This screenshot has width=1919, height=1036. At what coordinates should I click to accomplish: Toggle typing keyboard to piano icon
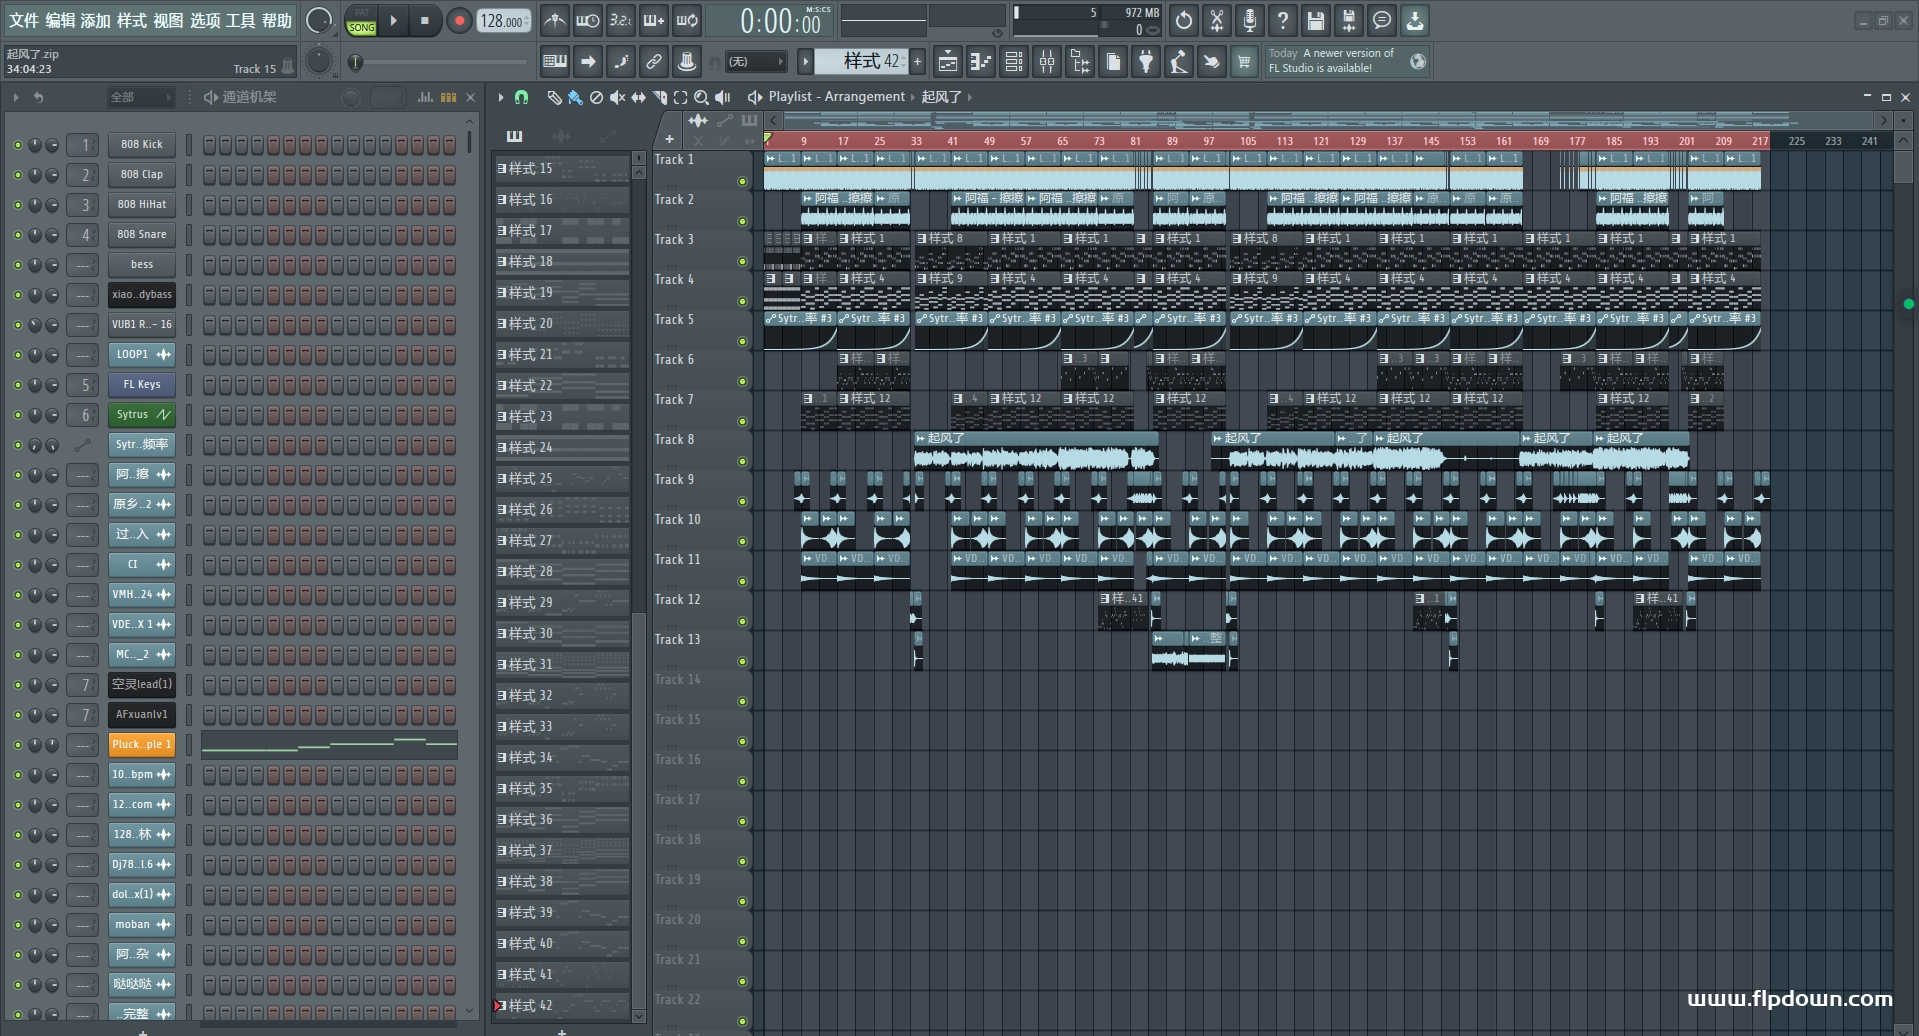pos(554,62)
